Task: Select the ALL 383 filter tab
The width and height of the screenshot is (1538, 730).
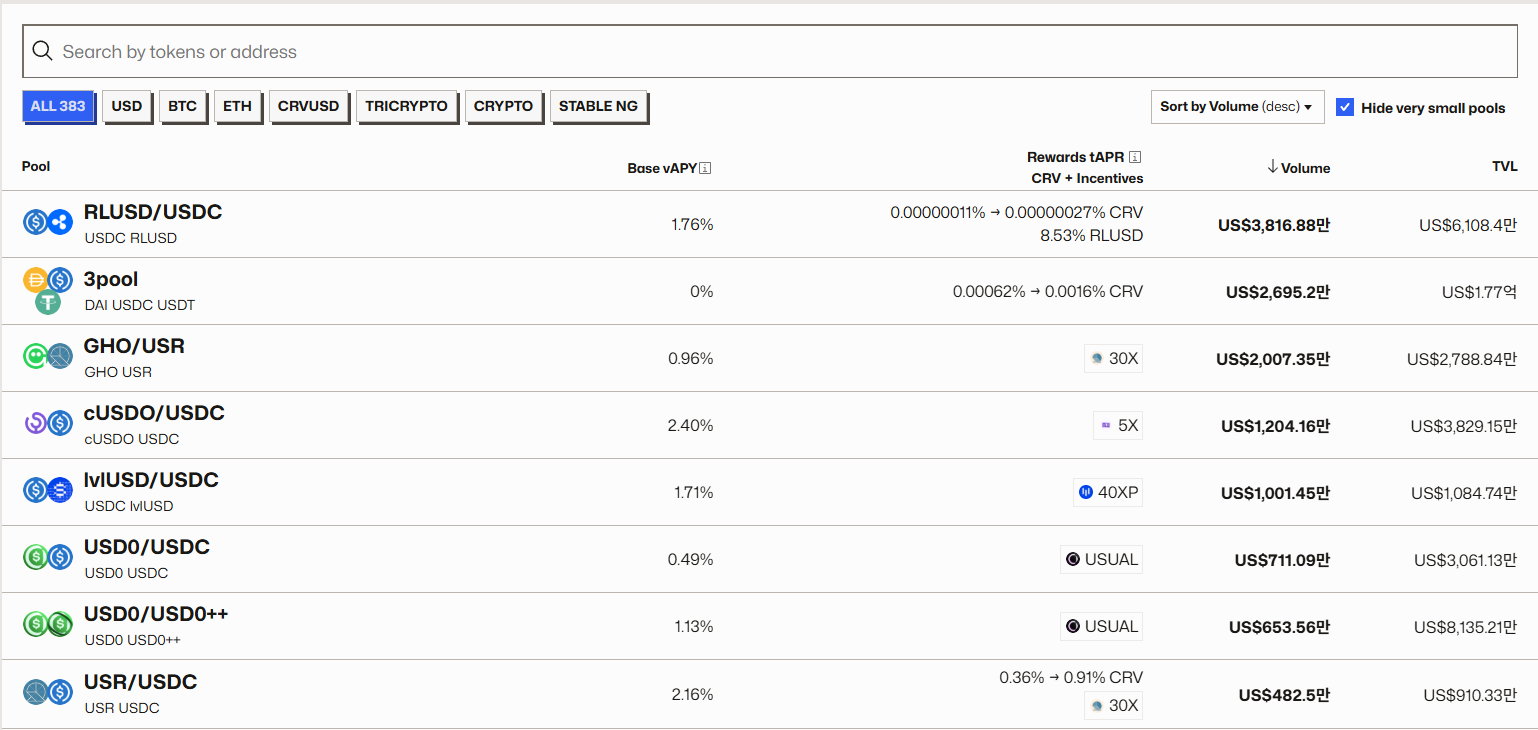Action: pyautogui.click(x=58, y=106)
